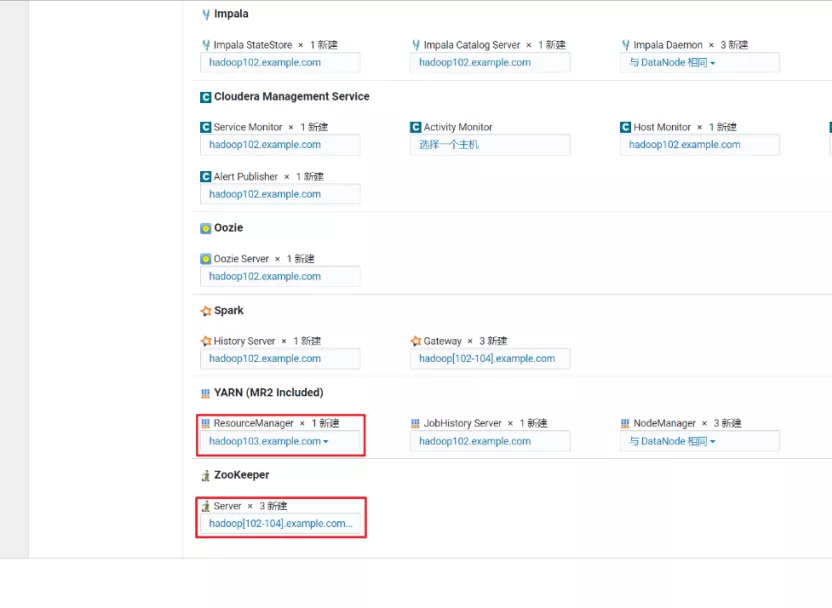The height and width of the screenshot is (608, 832).
Task: Click the Impala StateStore role icon
Action: click(206, 45)
